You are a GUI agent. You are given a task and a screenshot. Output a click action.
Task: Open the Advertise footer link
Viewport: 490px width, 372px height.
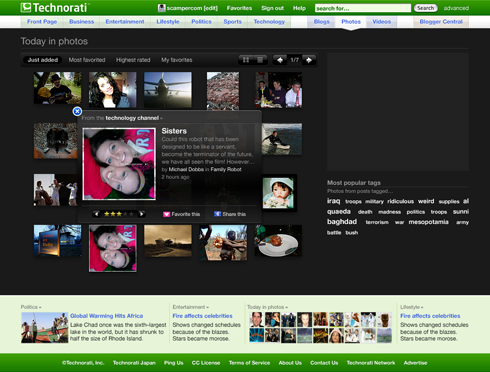415,363
